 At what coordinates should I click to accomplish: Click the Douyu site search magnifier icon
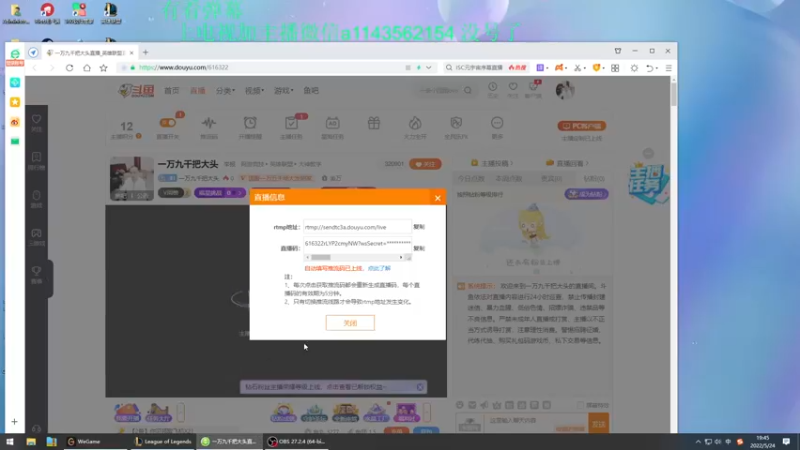click(x=467, y=90)
